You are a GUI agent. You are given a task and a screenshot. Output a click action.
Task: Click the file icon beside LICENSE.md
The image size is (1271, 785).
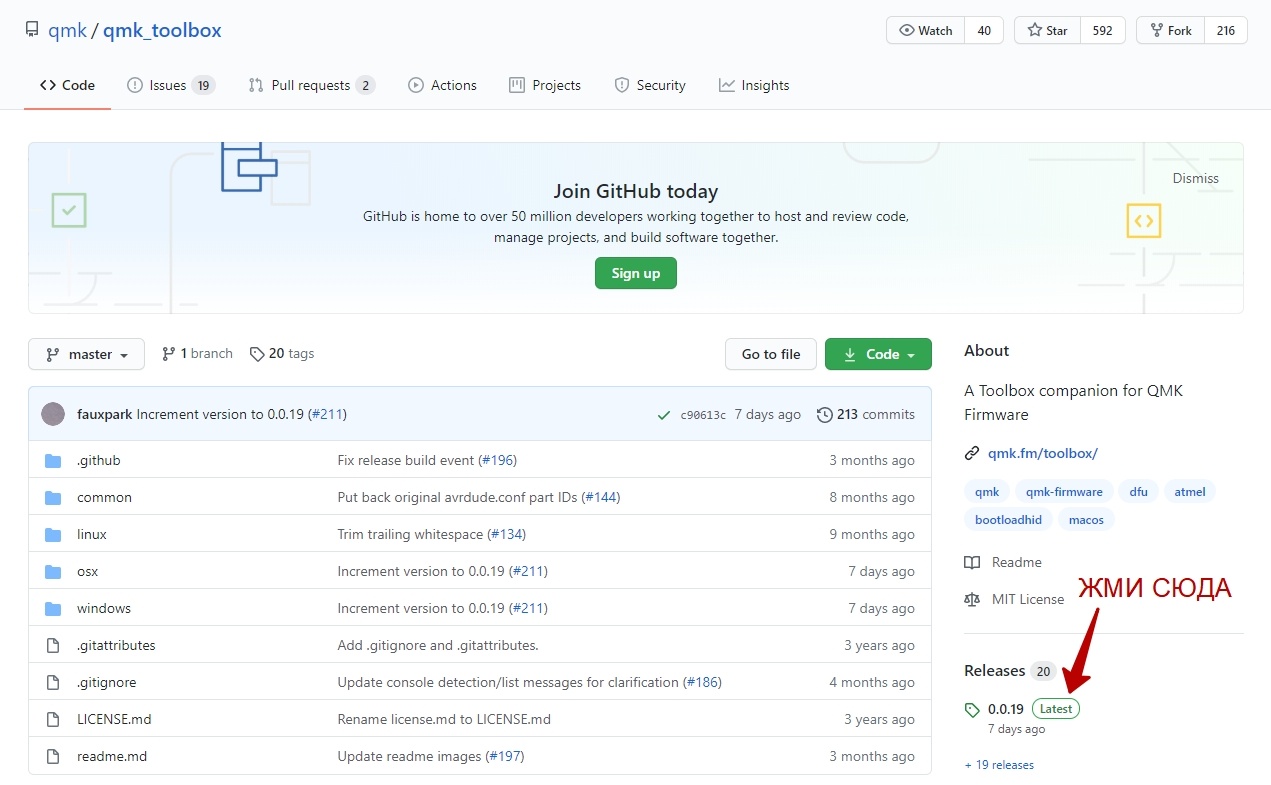coord(53,719)
